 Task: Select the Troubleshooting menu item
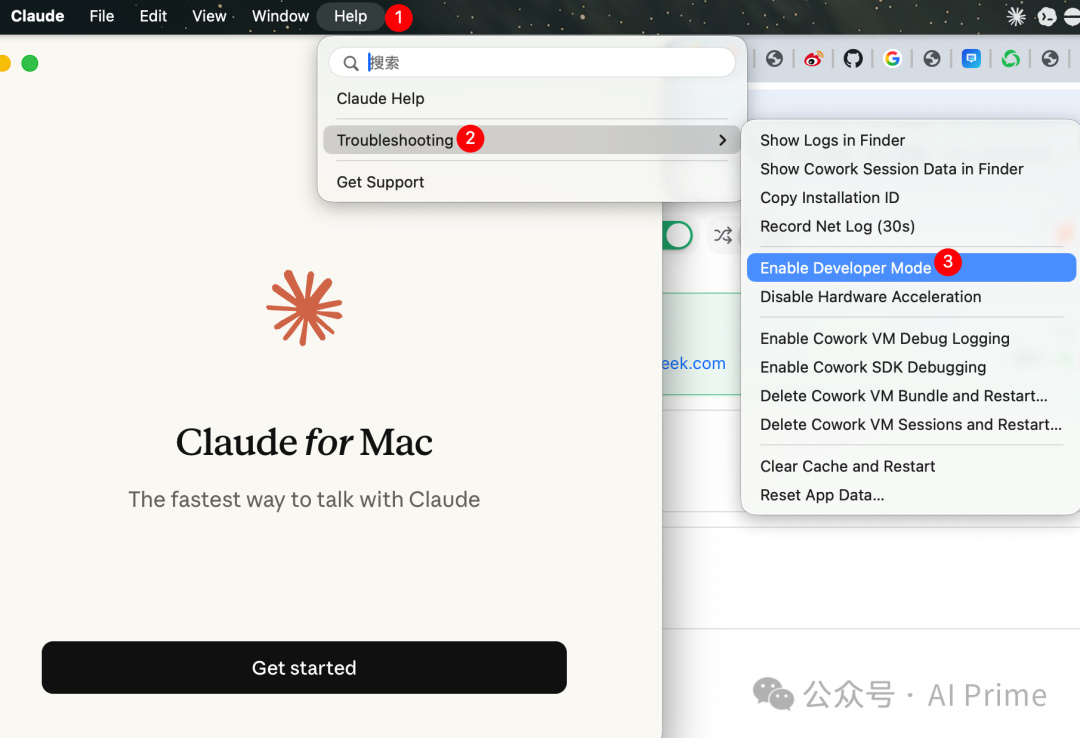point(532,141)
